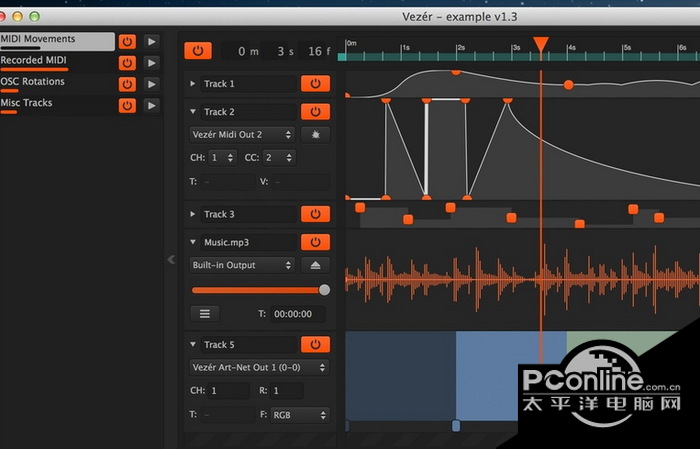
Task: Click the green zoom window button
Action: click(x=34, y=17)
